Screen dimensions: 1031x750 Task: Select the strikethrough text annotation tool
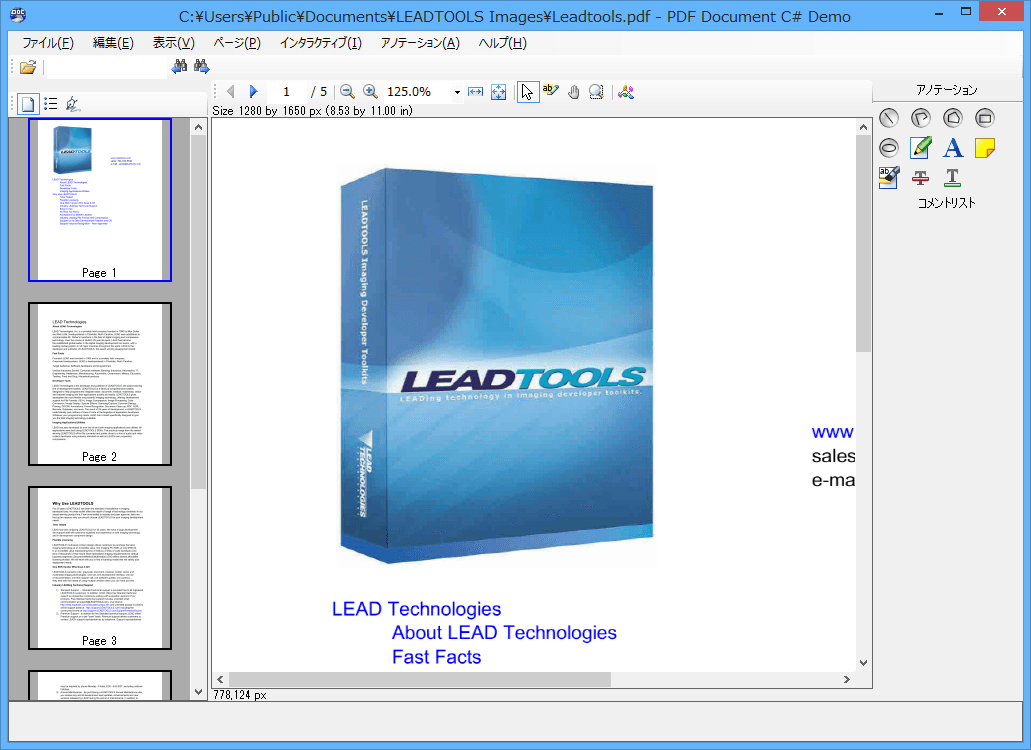[x=921, y=177]
